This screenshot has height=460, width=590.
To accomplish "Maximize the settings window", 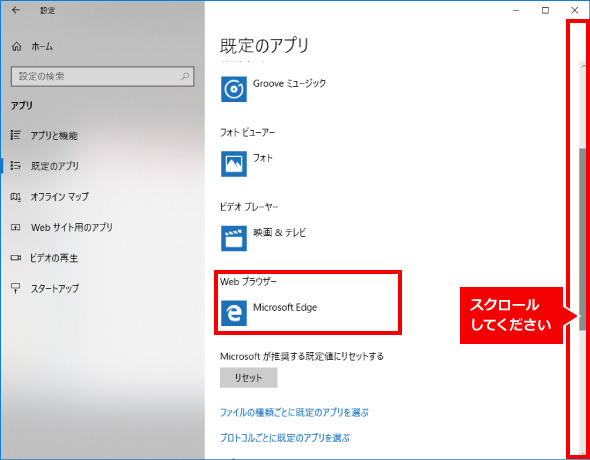I will pyautogui.click(x=545, y=11).
